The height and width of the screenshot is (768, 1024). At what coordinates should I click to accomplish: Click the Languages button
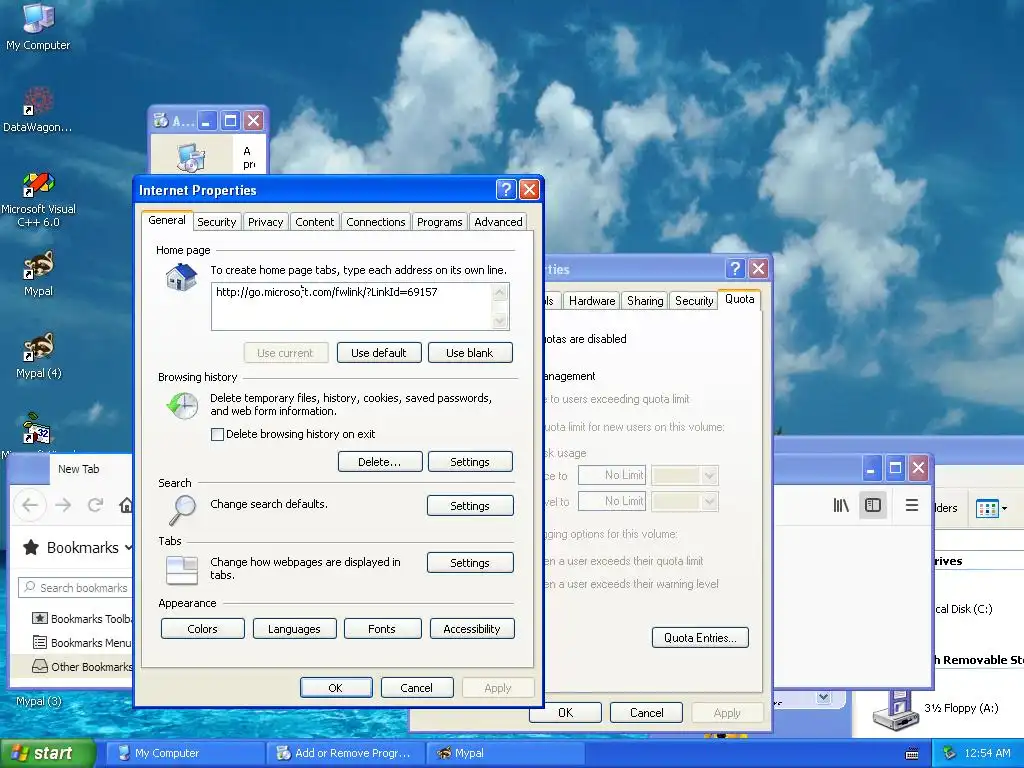tap(295, 629)
